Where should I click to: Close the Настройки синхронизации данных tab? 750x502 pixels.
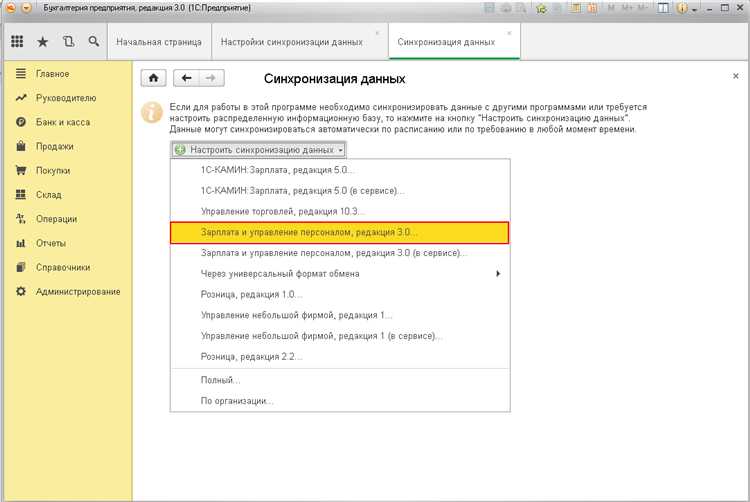coord(377,33)
